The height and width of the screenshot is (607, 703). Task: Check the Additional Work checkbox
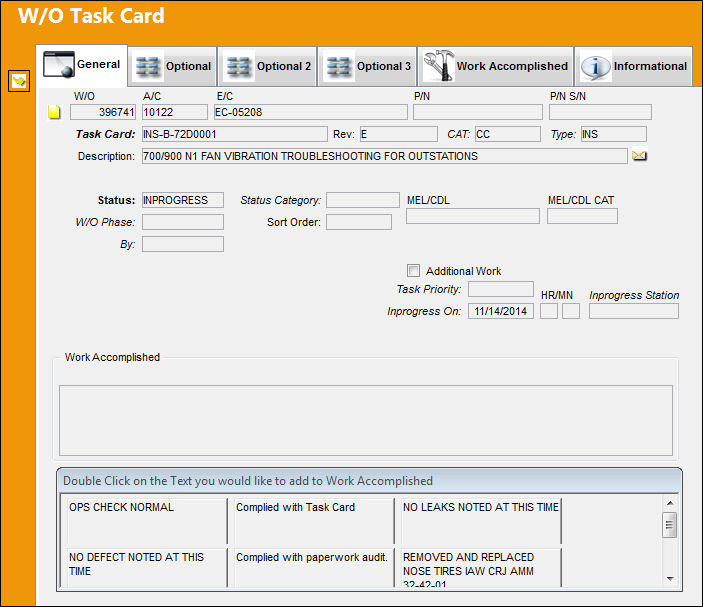tap(413, 271)
